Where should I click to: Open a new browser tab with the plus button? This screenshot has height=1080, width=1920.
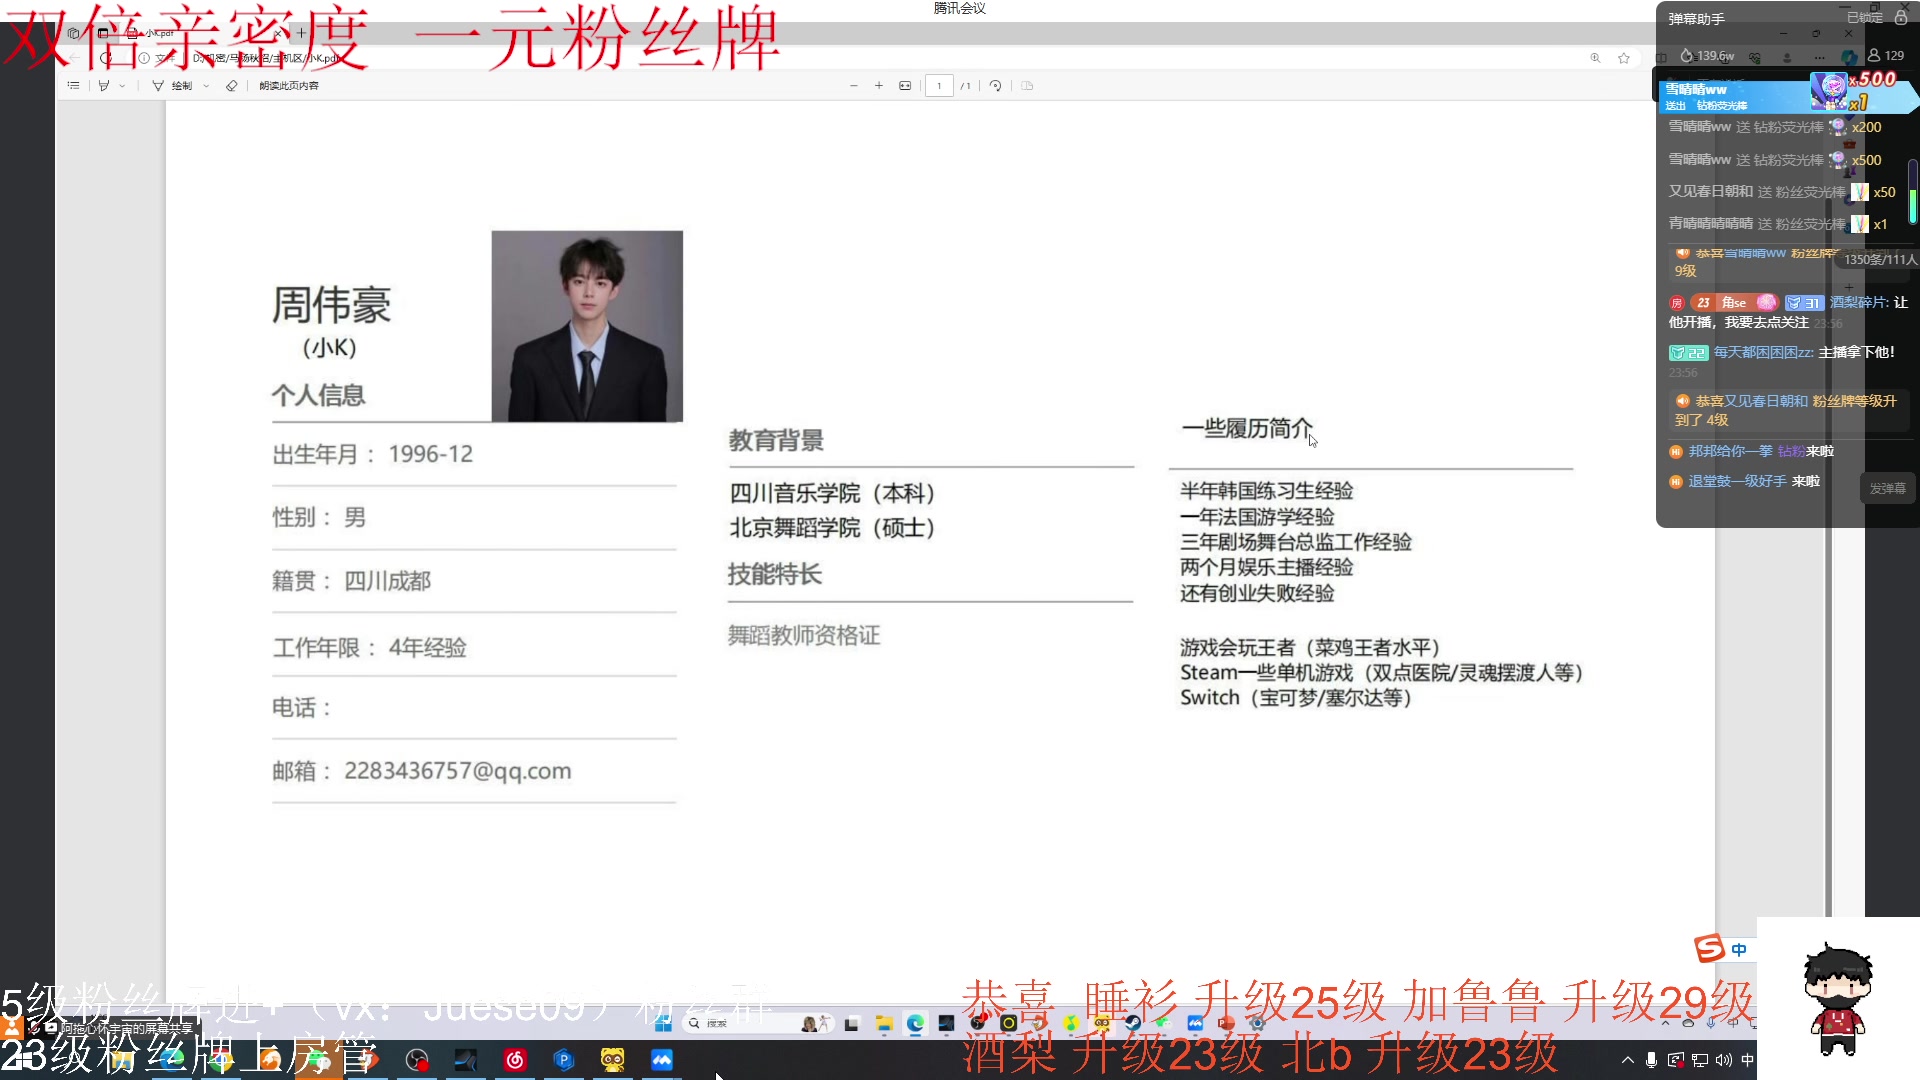300,32
